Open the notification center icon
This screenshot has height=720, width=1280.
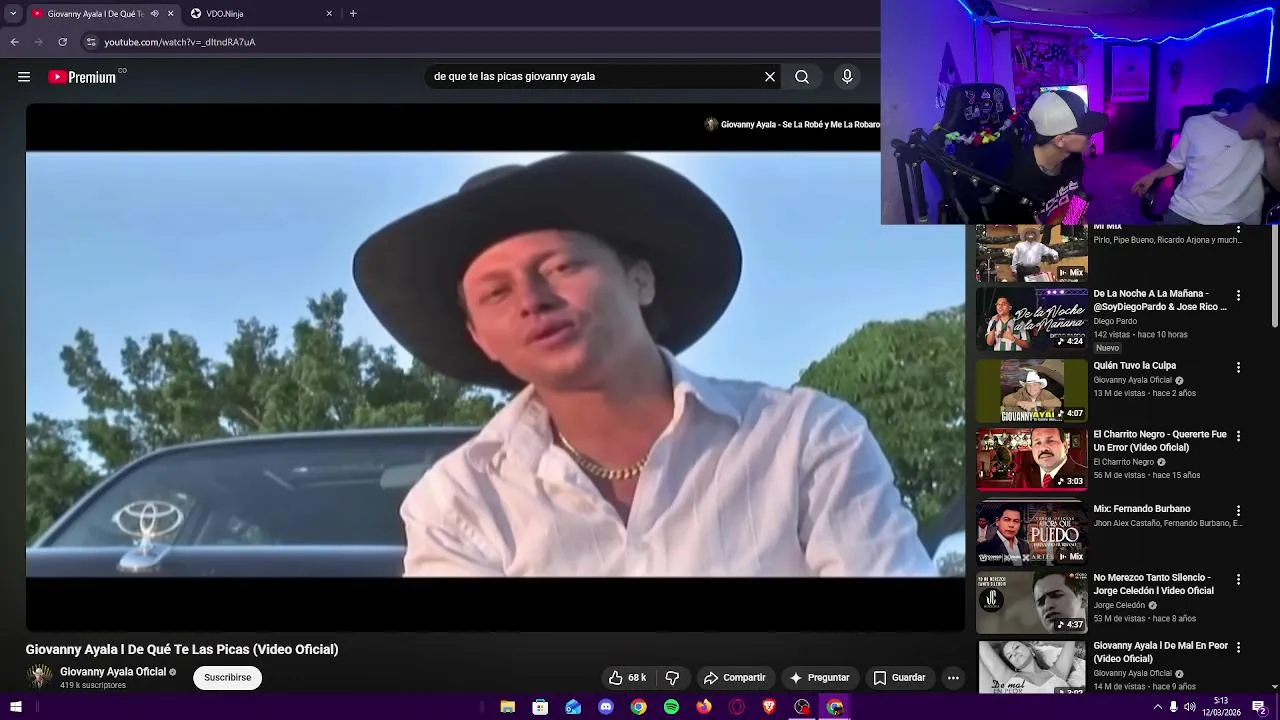[x=1259, y=707]
